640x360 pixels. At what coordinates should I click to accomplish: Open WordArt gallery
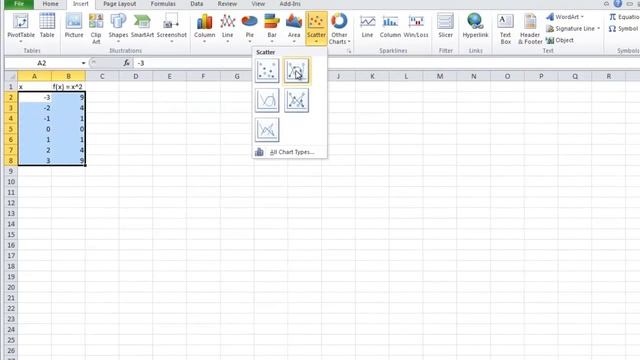tap(565, 17)
